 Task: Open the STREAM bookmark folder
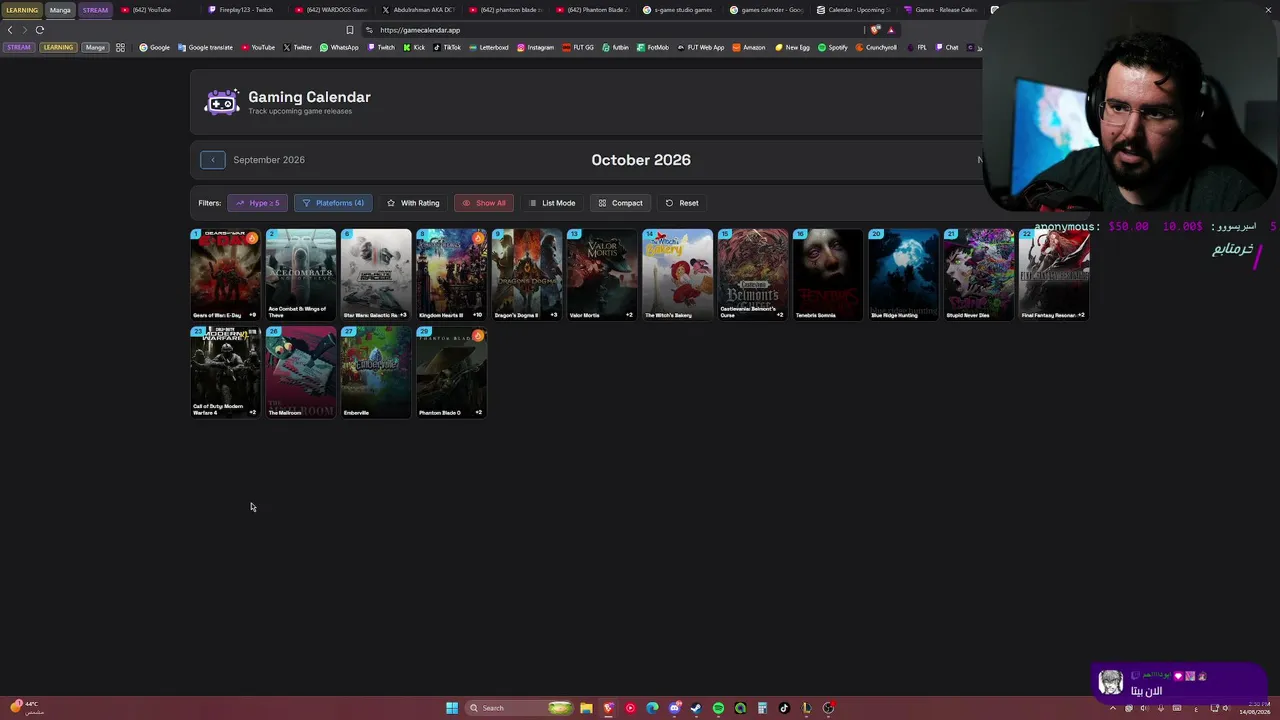[x=19, y=47]
